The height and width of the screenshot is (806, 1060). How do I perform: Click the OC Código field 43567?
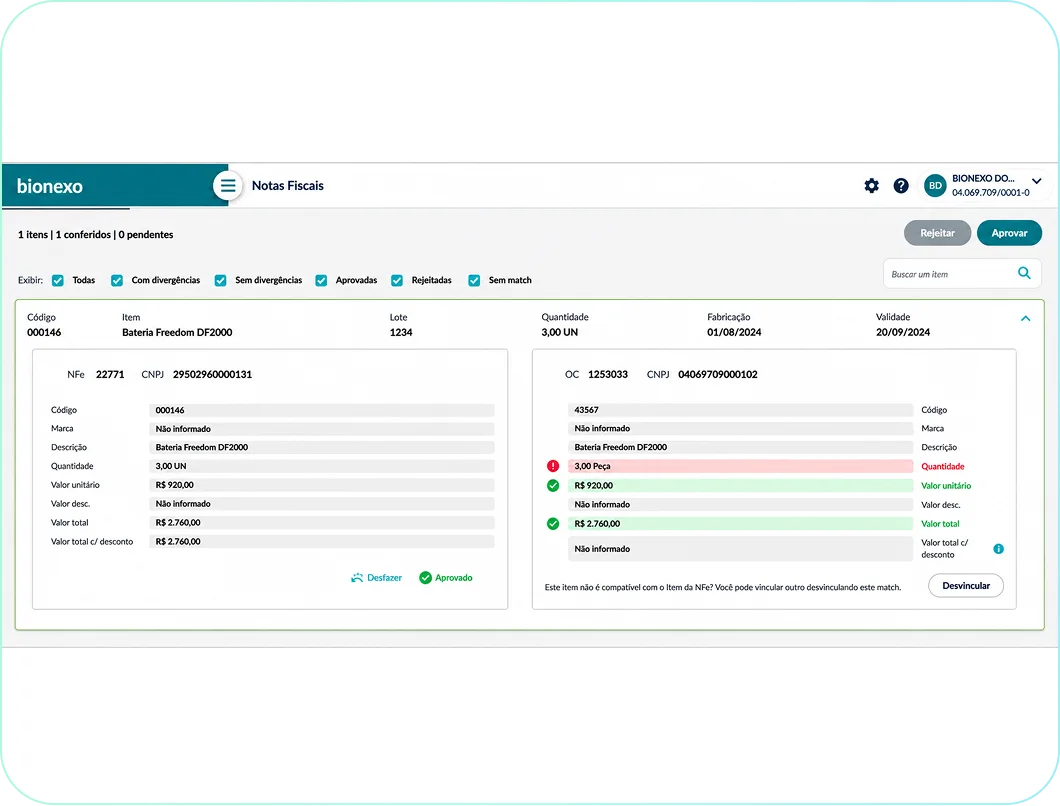pos(740,410)
